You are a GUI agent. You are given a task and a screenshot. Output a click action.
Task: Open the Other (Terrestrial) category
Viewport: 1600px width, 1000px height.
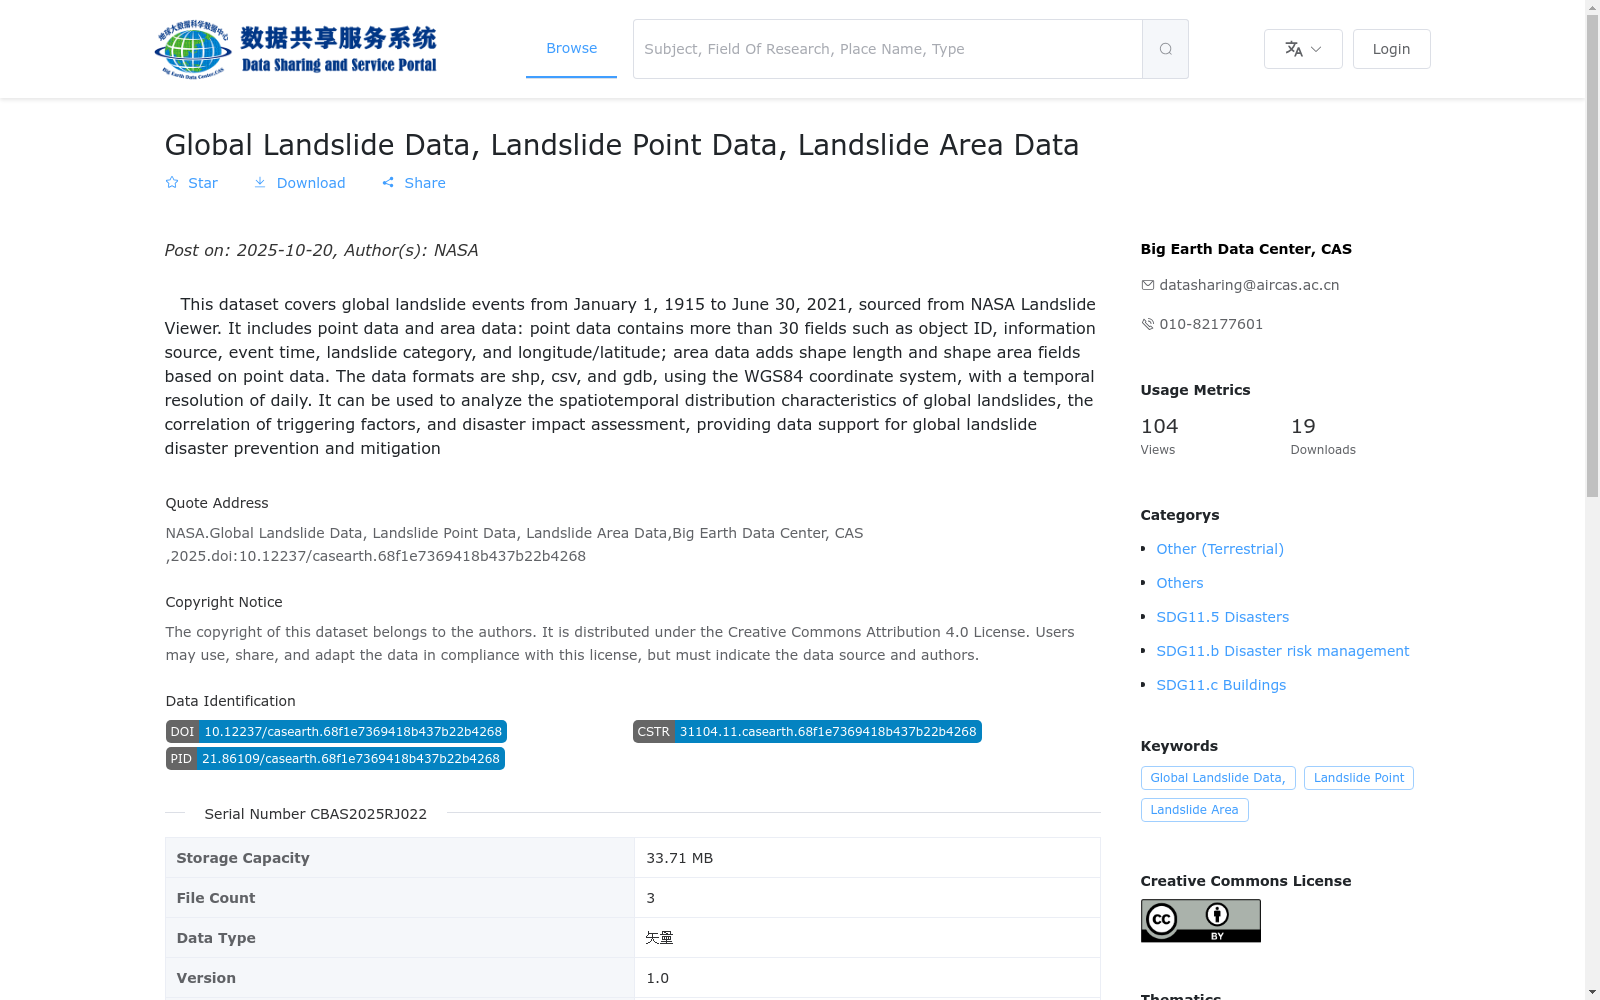pos(1220,549)
